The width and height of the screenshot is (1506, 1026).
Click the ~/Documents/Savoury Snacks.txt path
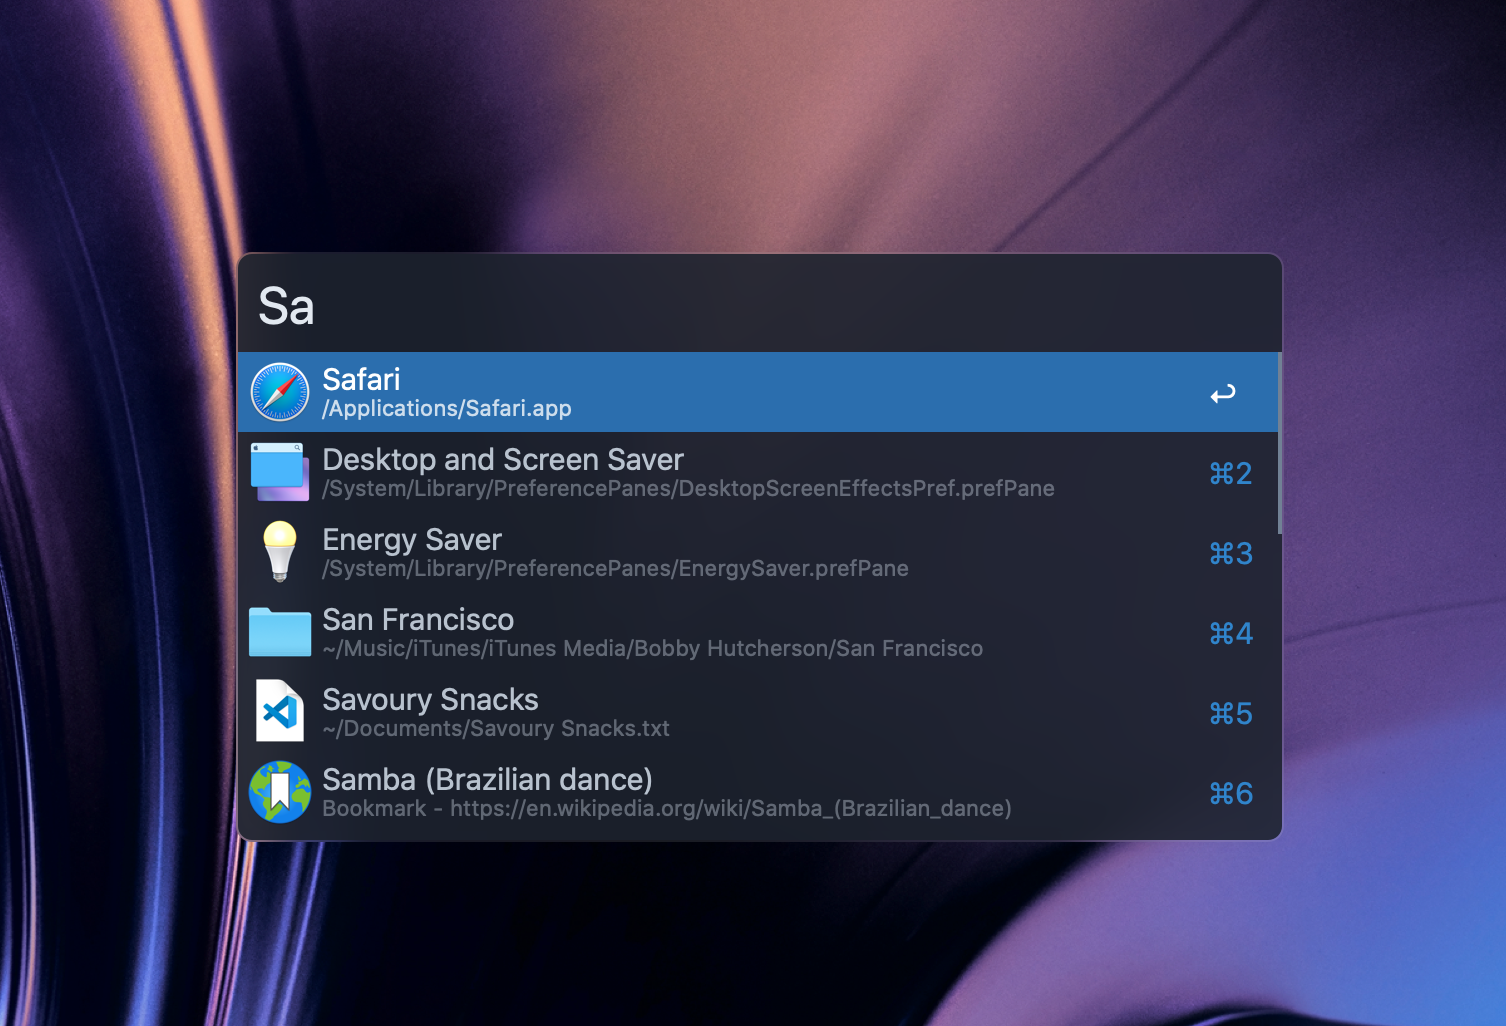(496, 729)
